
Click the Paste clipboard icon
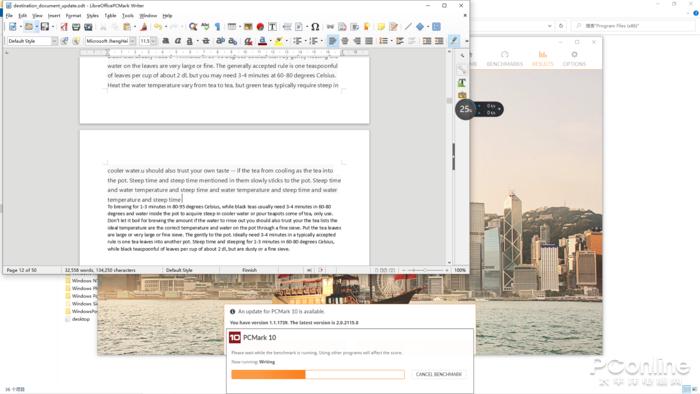click(x=127, y=27)
